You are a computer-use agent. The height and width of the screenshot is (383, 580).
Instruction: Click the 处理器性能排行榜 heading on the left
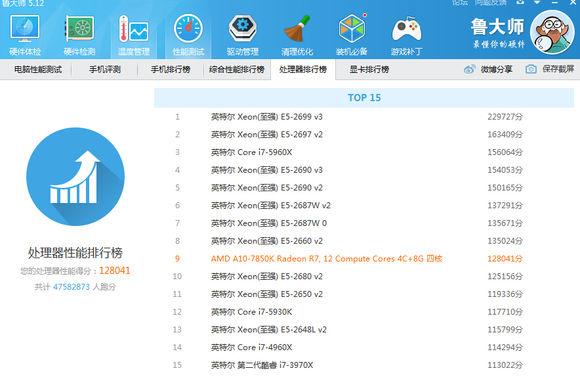75,253
